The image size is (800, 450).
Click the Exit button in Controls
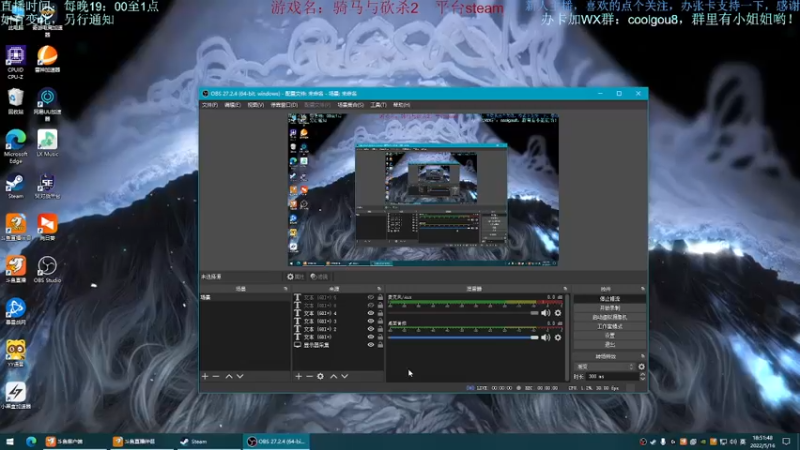click(610, 344)
